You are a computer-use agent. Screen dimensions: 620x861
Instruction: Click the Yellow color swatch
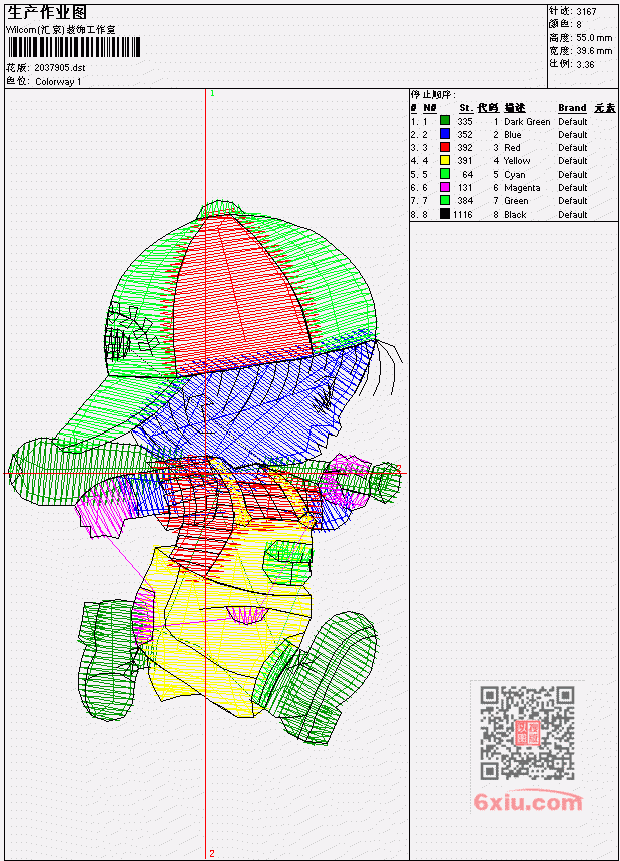click(445, 160)
